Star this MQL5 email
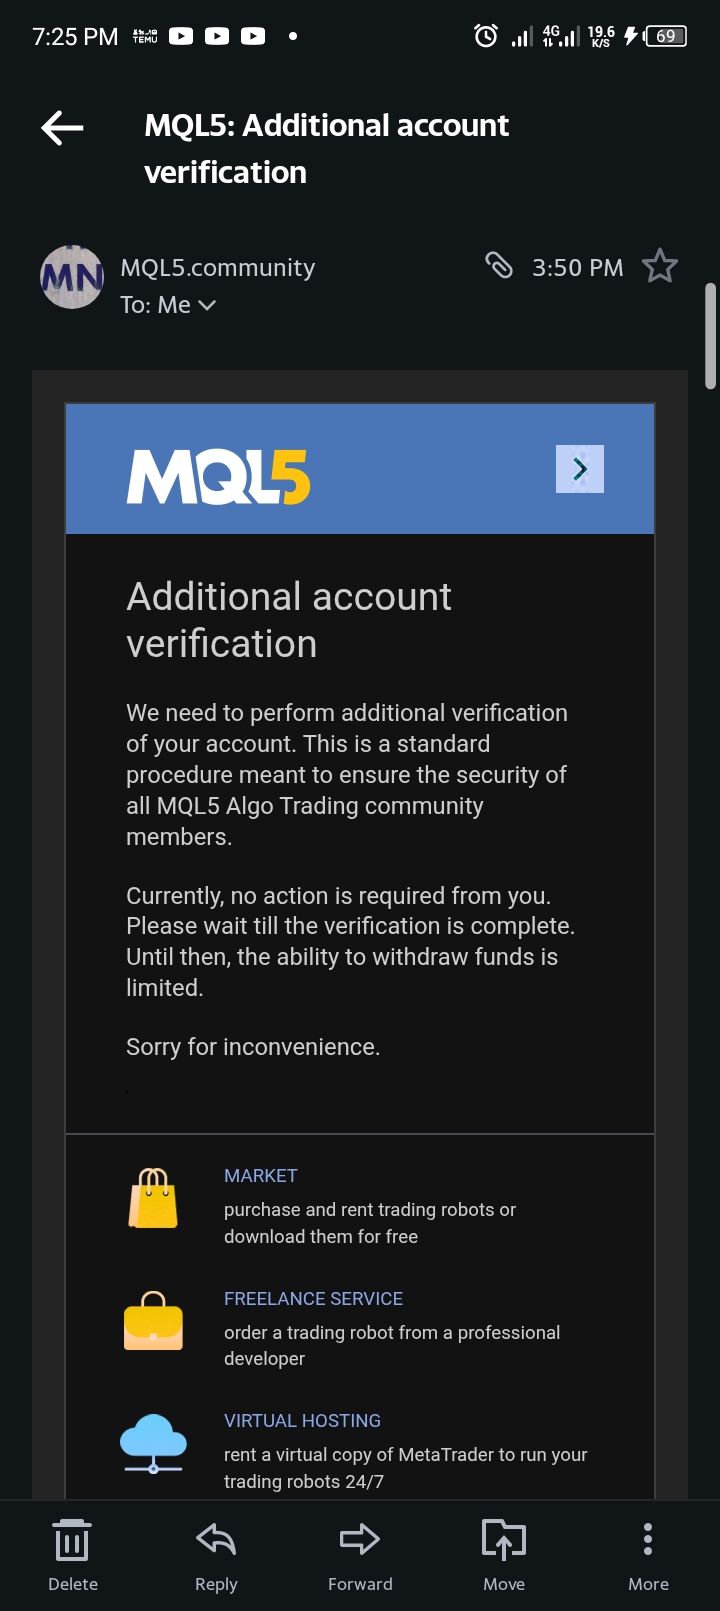The image size is (720, 1611). [659, 266]
